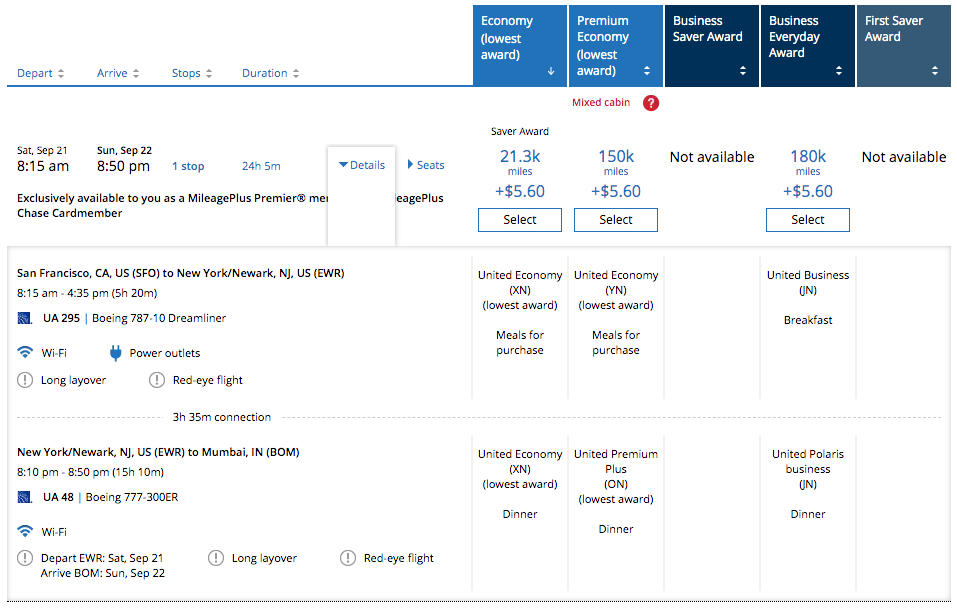The height and width of the screenshot is (608, 957).
Task: Click the Wi-Fi icon for UA 295
Action: [x=25, y=353]
